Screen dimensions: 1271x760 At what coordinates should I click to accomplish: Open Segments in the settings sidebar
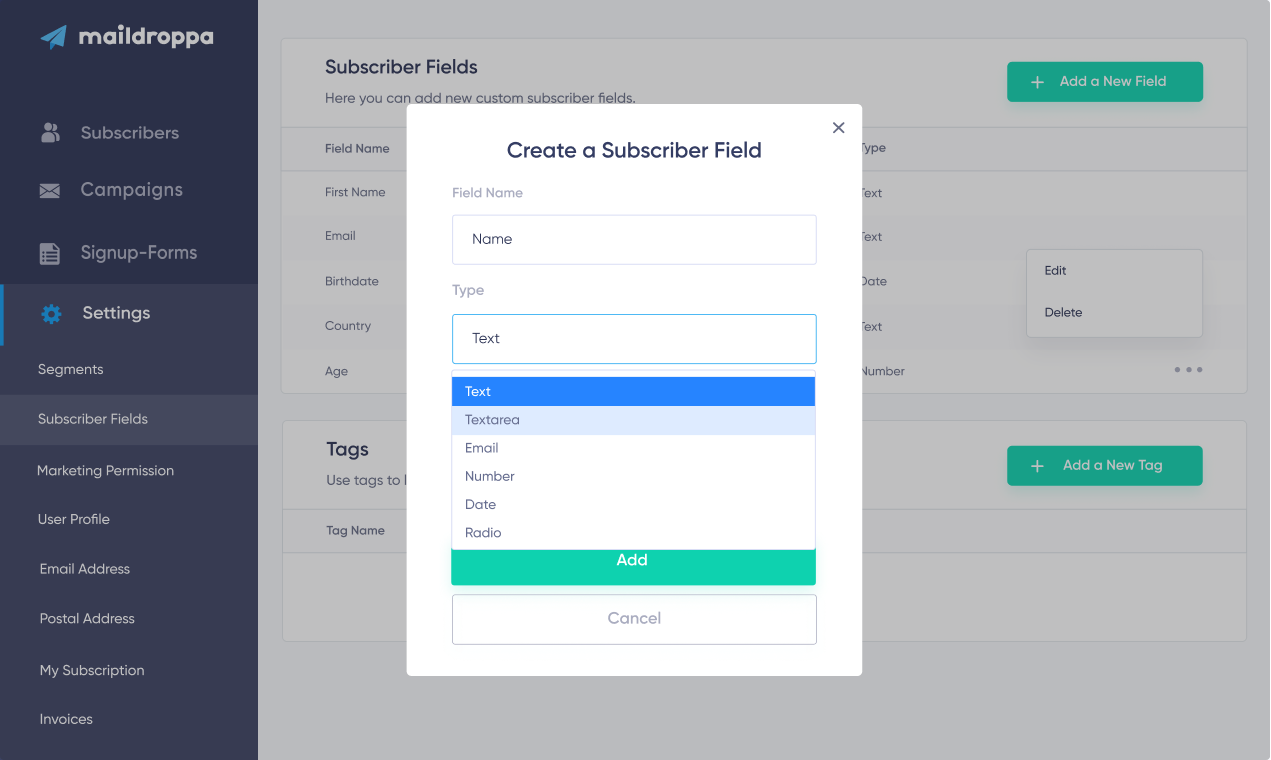click(71, 369)
